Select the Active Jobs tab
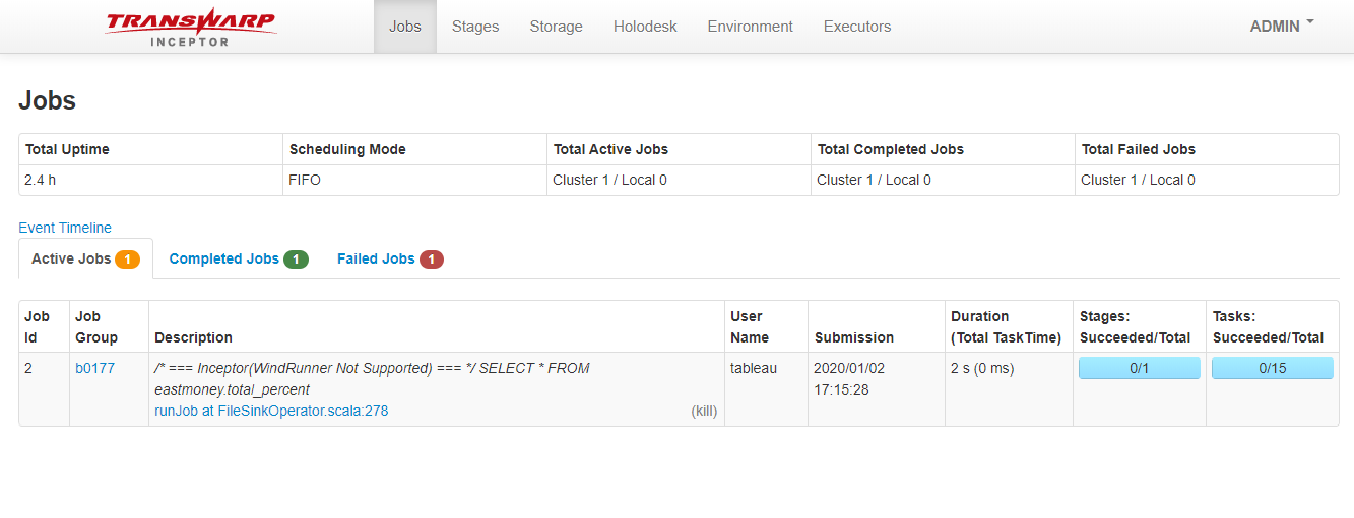Viewport: 1354px width, 518px height. (x=71, y=259)
